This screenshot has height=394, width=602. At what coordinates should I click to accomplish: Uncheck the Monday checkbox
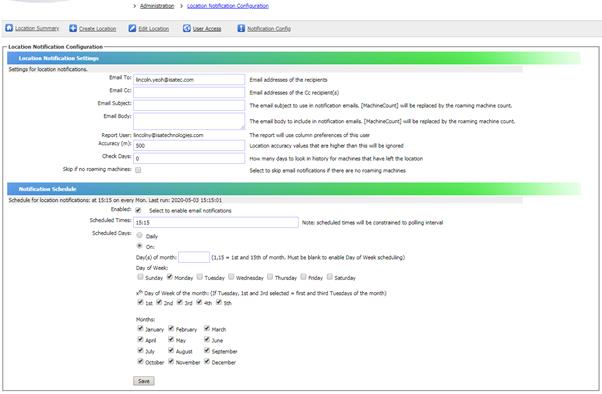(x=169, y=276)
